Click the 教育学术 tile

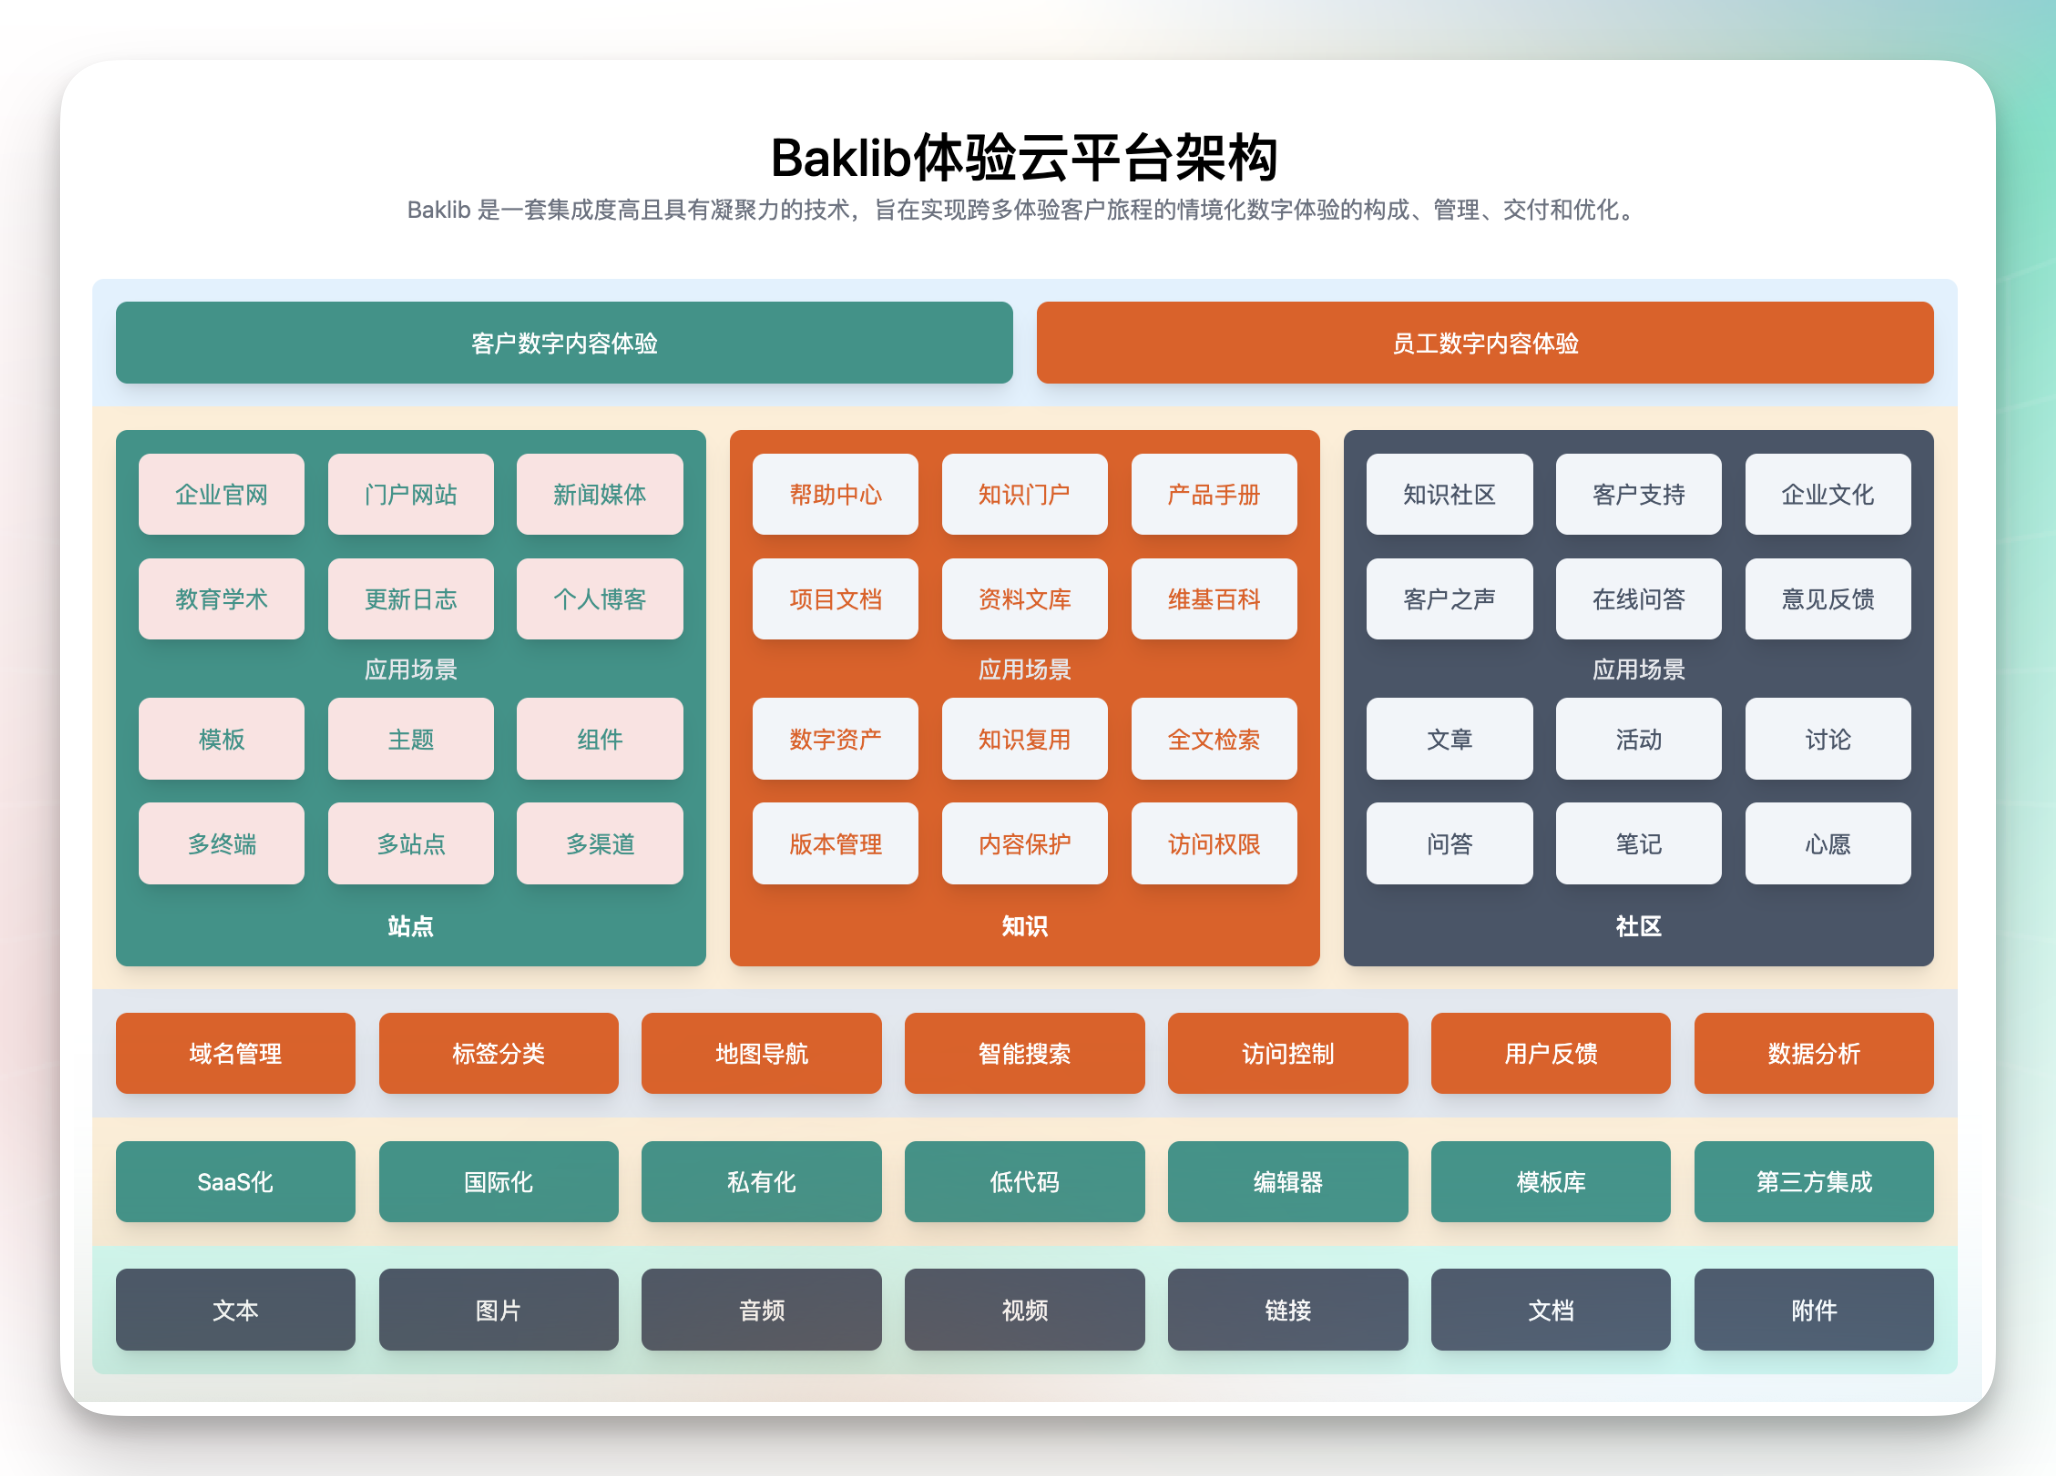[x=221, y=599]
